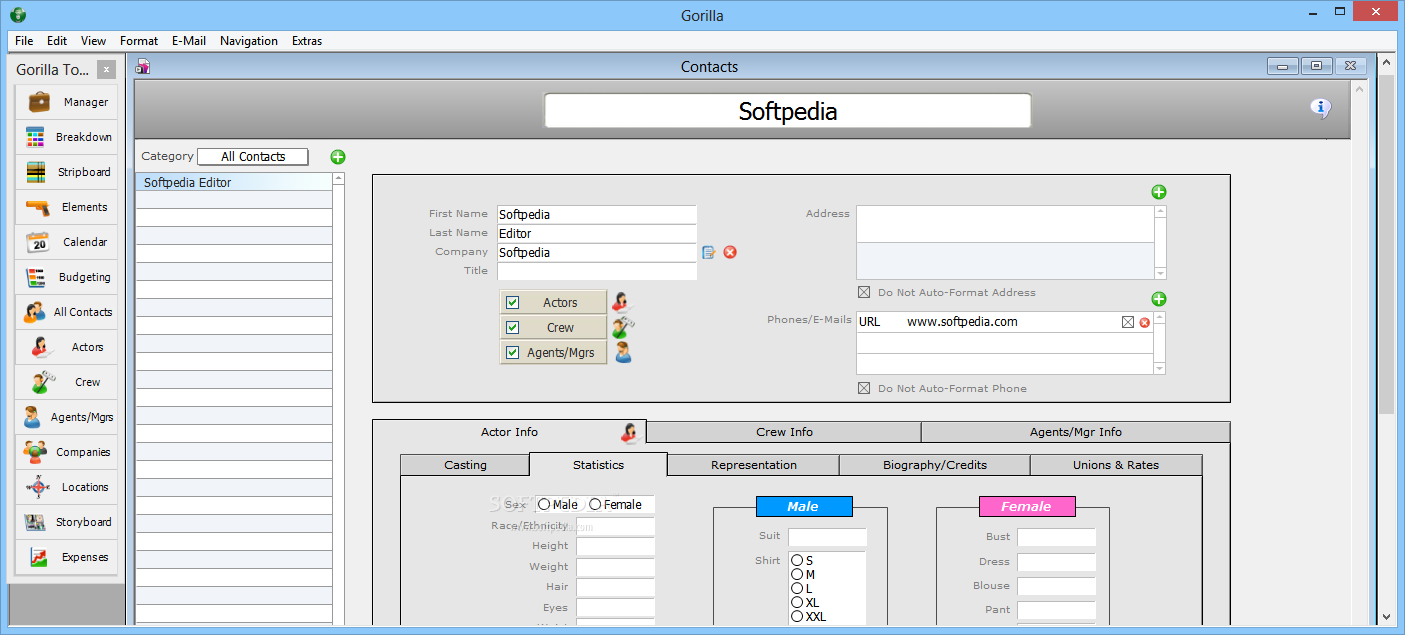Image resolution: width=1405 pixels, height=635 pixels.
Task: Click the Suit input field
Action: [827, 538]
